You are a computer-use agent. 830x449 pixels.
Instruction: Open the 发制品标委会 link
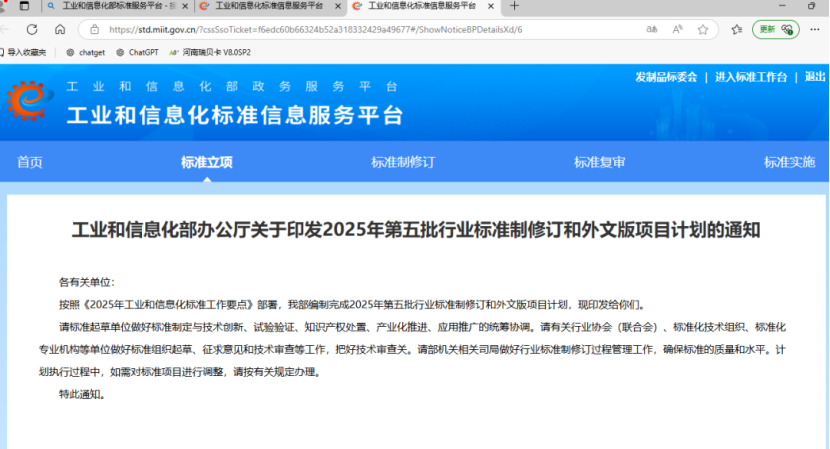[666, 77]
